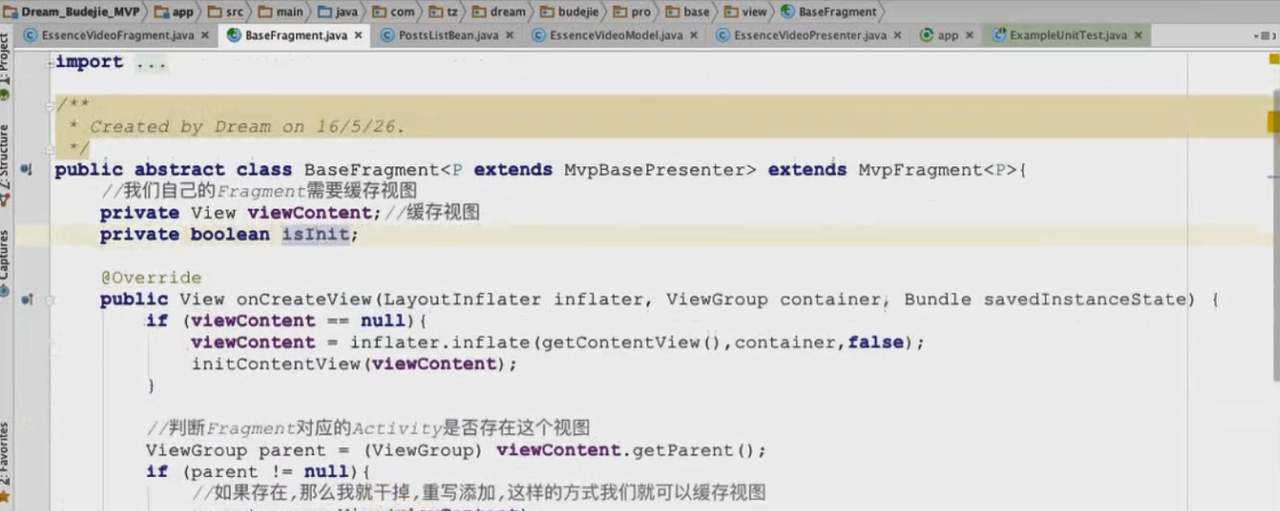Click the tz breadcrumb package

click(x=444, y=12)
